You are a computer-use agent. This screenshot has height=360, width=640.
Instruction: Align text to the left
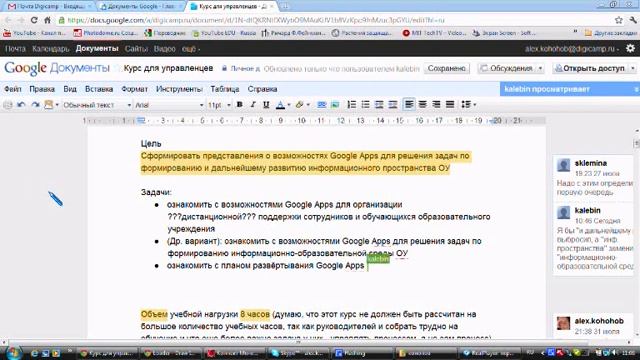(x=409, y=105)
